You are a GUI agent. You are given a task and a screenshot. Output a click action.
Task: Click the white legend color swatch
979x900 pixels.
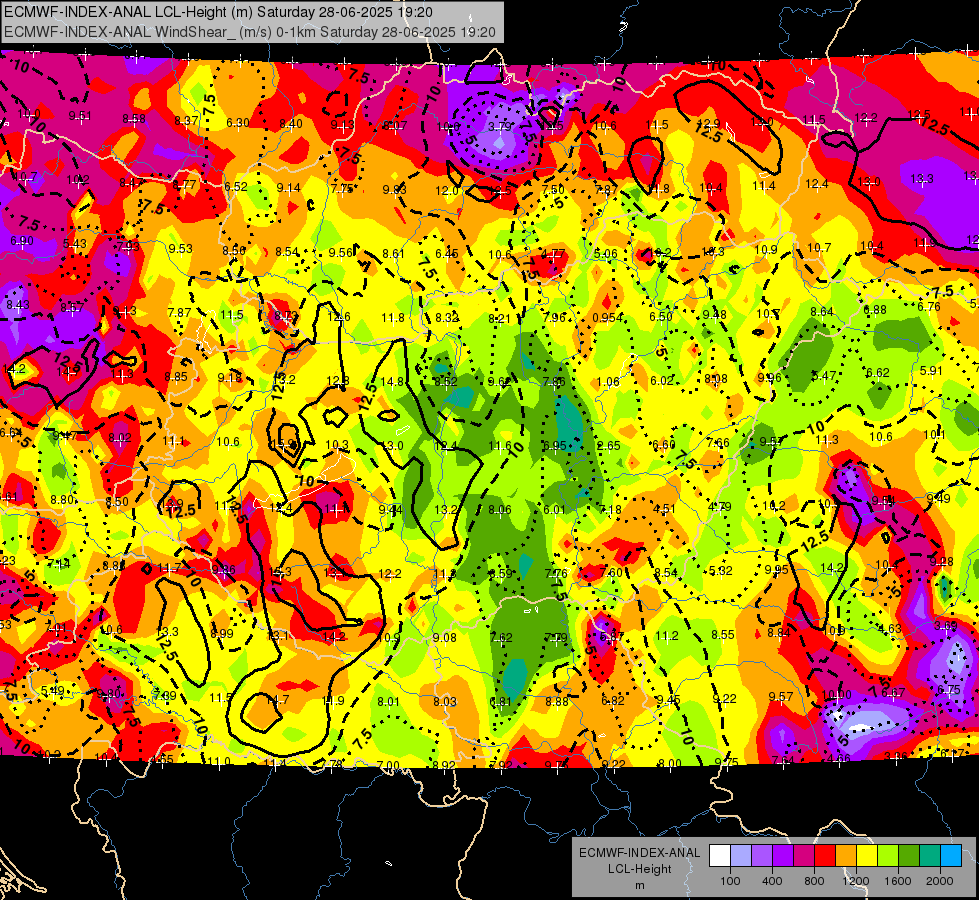coord(720,856)
